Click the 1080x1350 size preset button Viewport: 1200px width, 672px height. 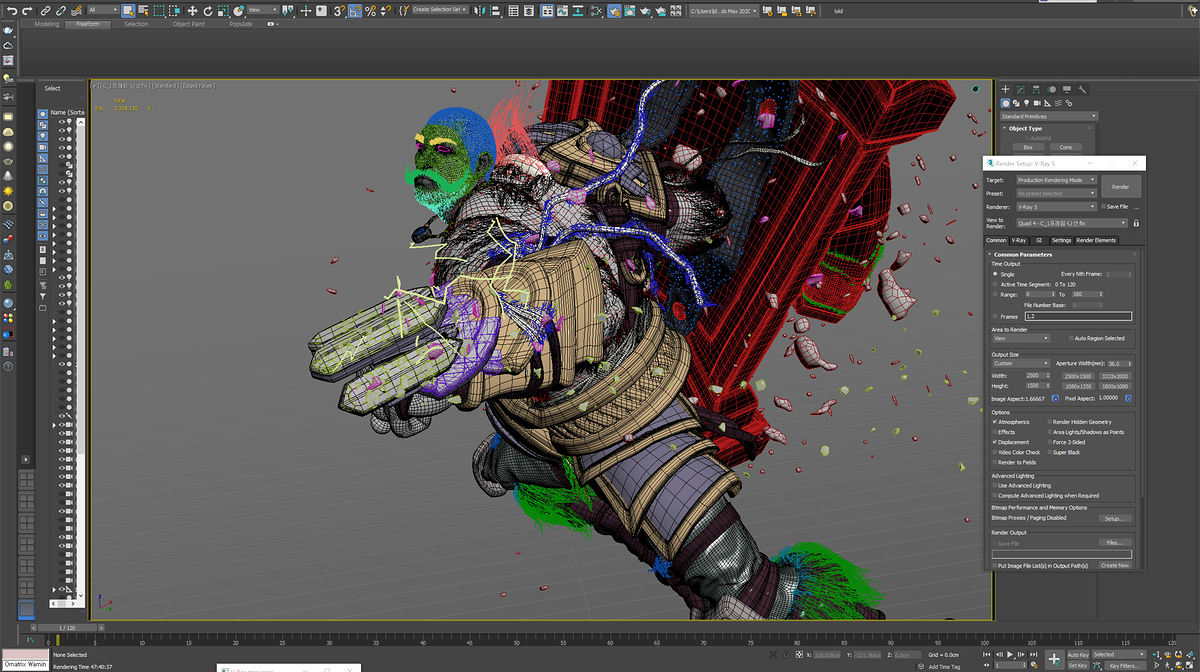(x=1078, y=385)
